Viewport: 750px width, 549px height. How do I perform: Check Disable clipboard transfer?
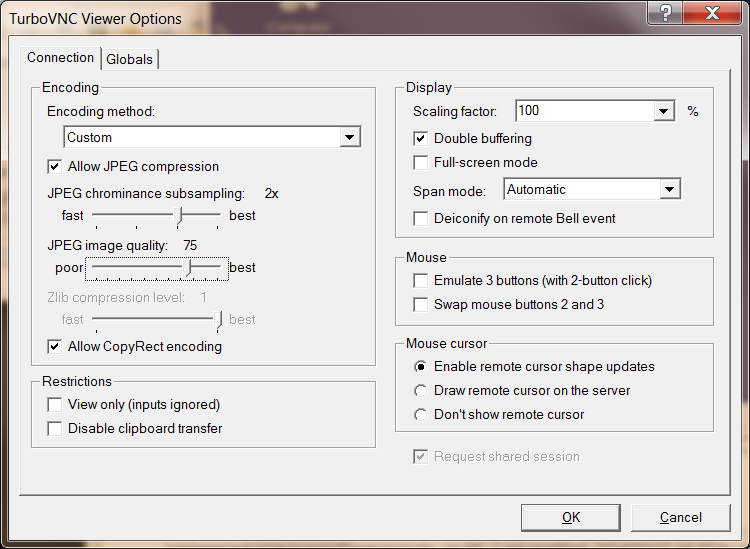pyautogui.click(x=55, y=428)
